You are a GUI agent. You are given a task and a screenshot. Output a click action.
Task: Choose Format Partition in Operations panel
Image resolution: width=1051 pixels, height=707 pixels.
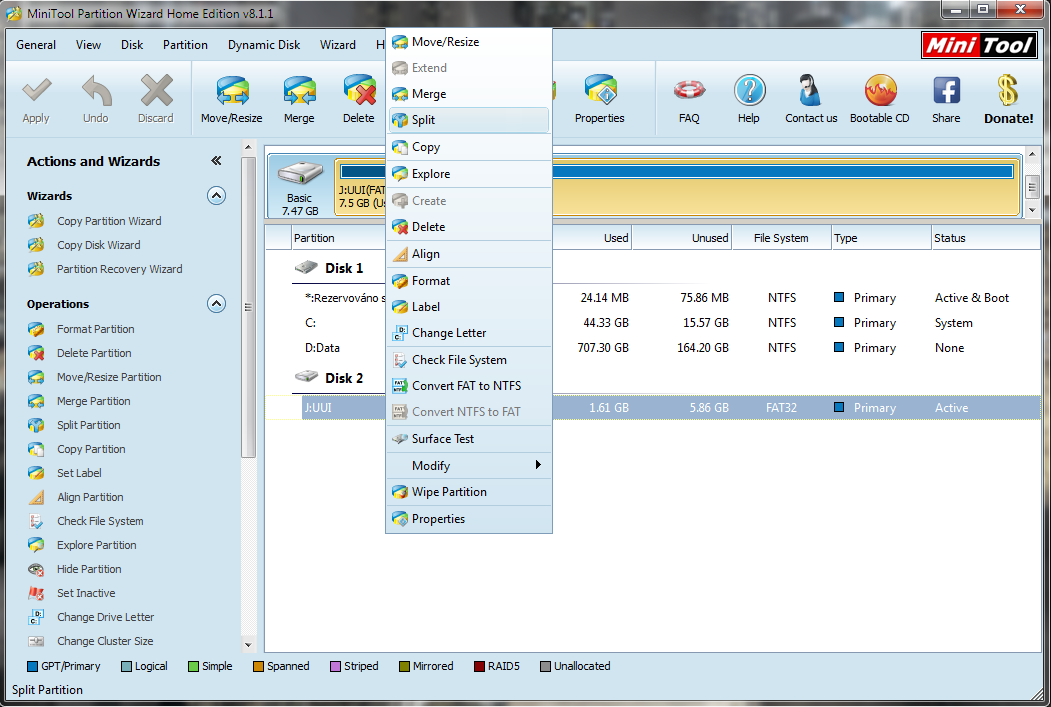tap(95, 329)
